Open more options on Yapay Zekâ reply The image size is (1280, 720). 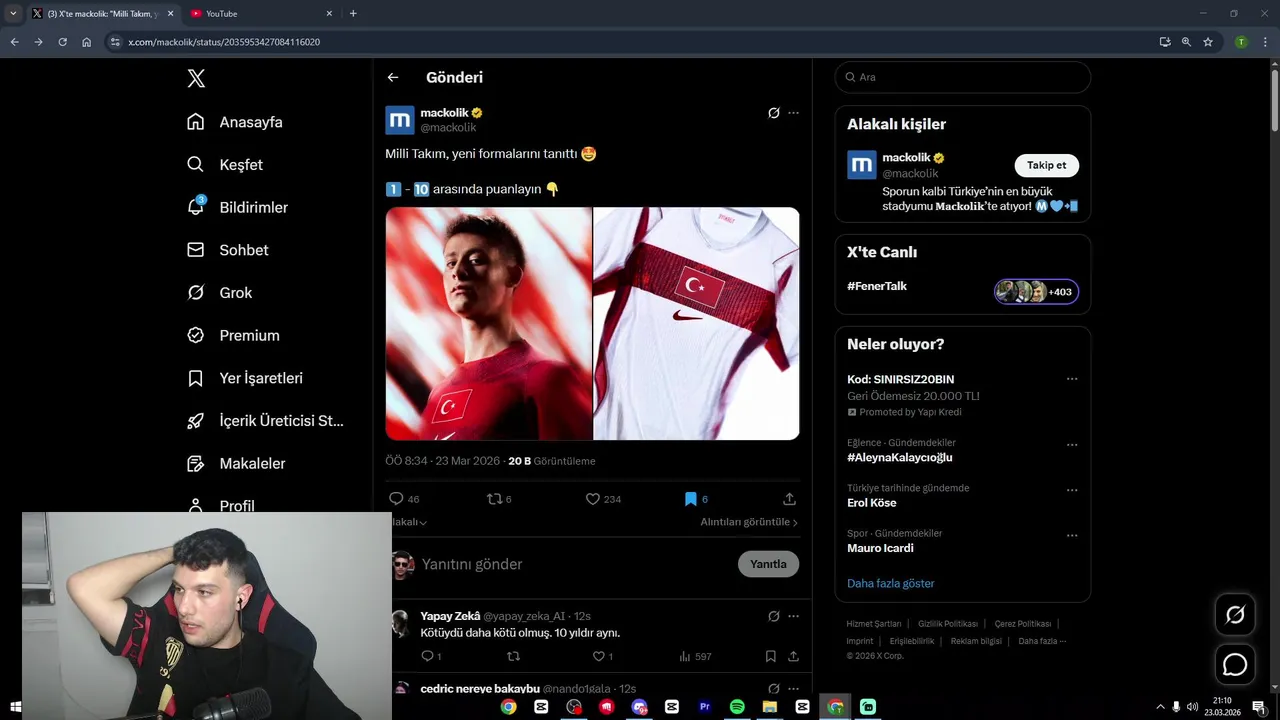pos(793,616)
